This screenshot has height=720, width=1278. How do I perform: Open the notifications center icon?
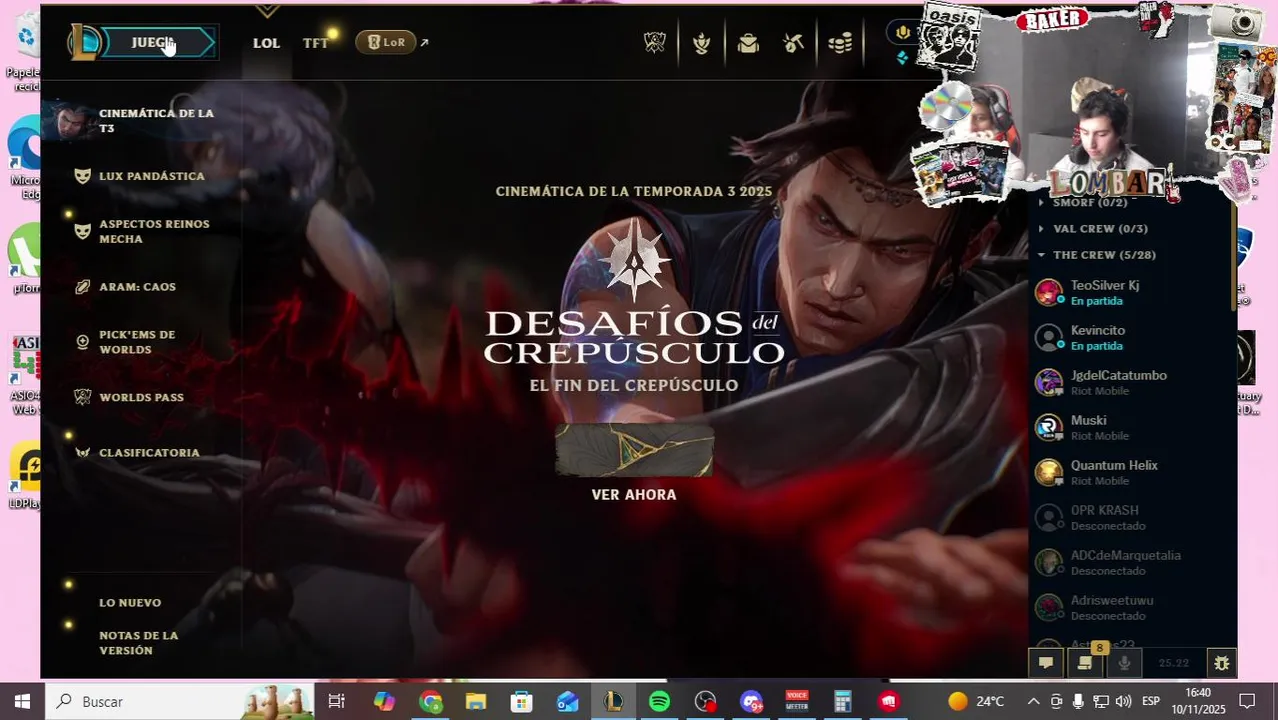1247,701
